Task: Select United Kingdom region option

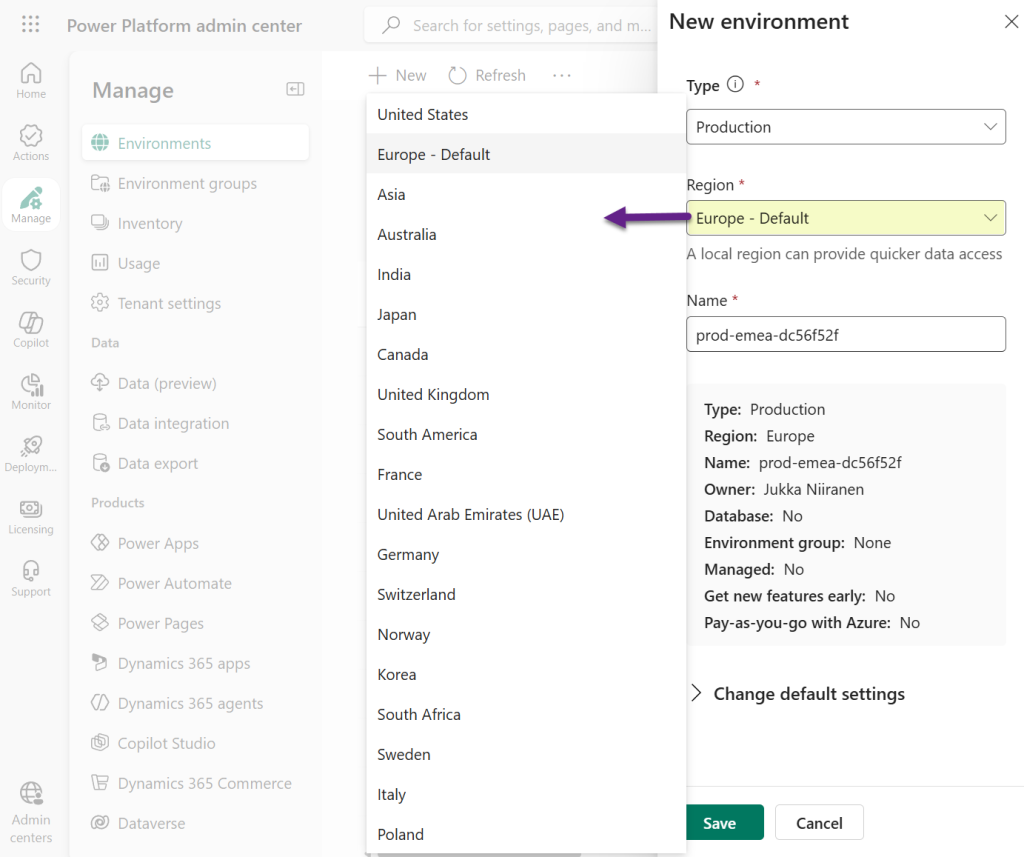Action: coord(526,395)
